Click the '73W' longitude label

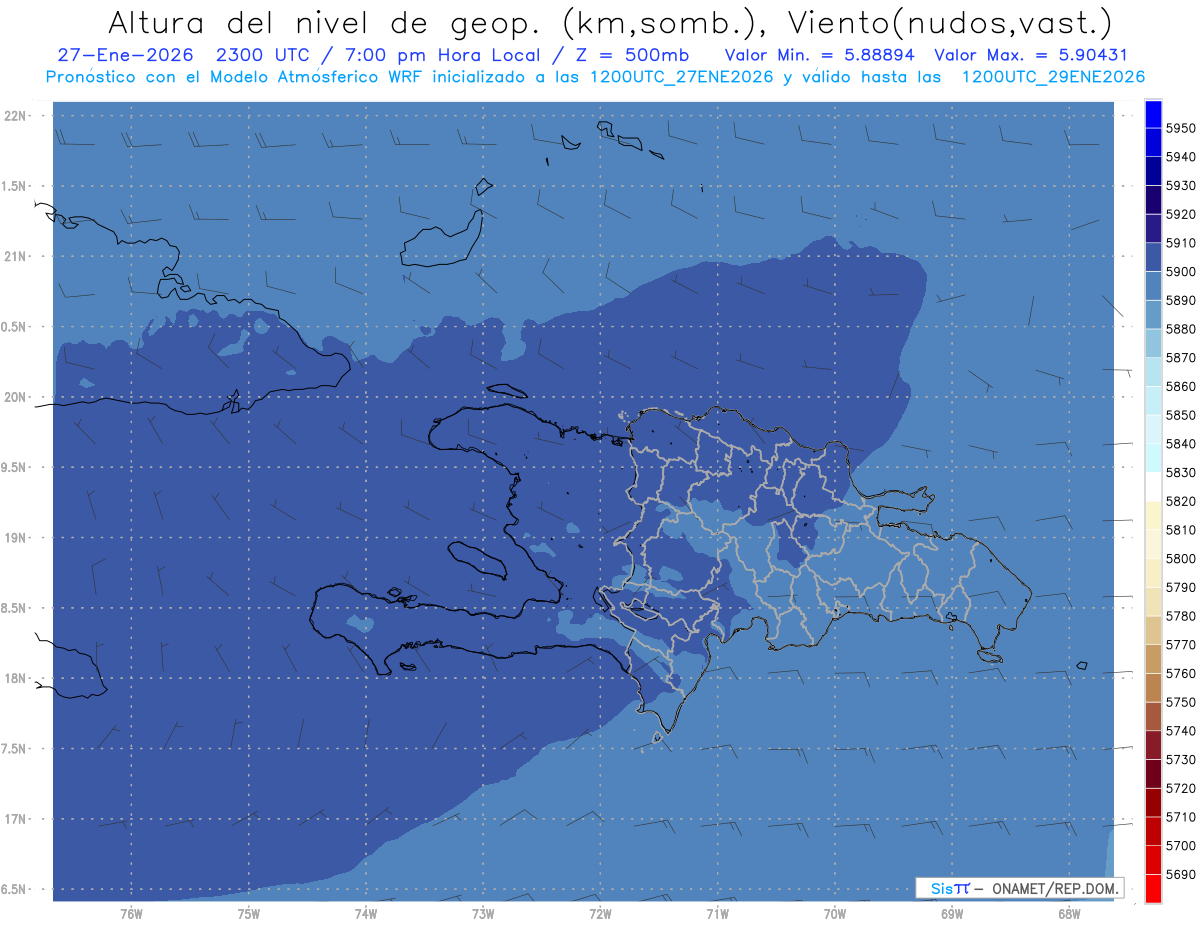tap(483, 914)
